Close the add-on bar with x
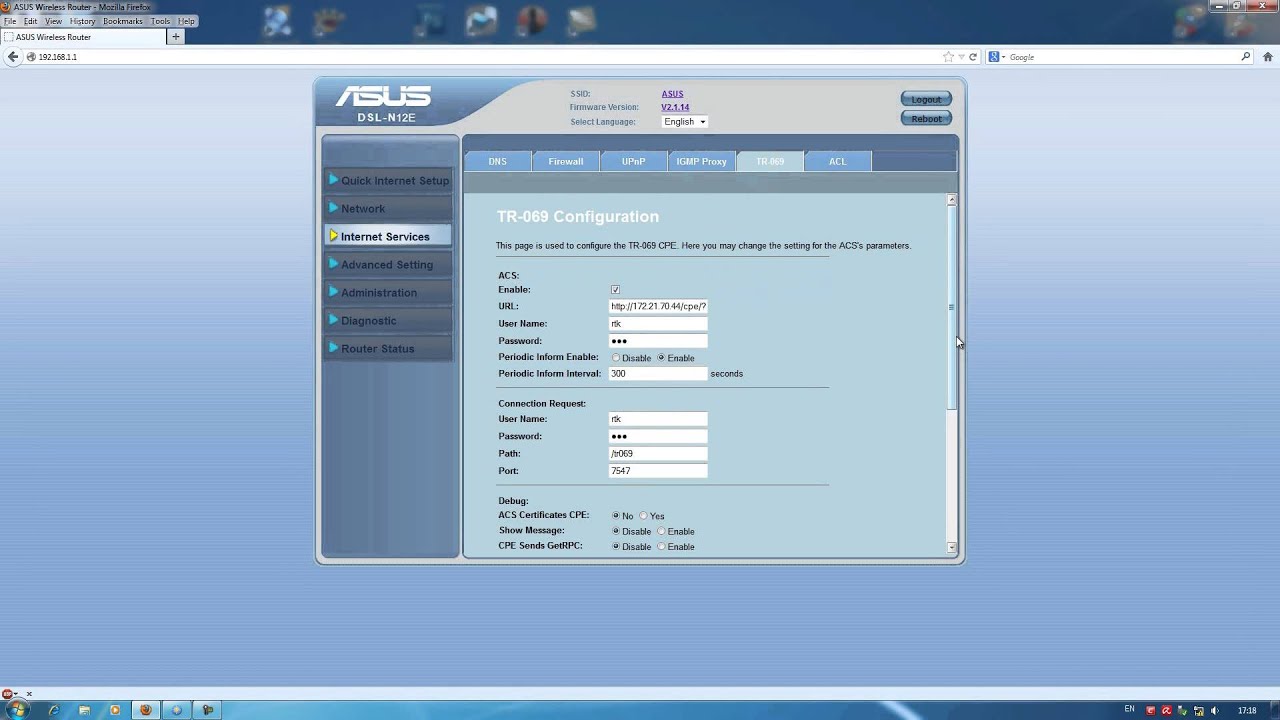The image size is (1280, 720). tap(29, 693)
